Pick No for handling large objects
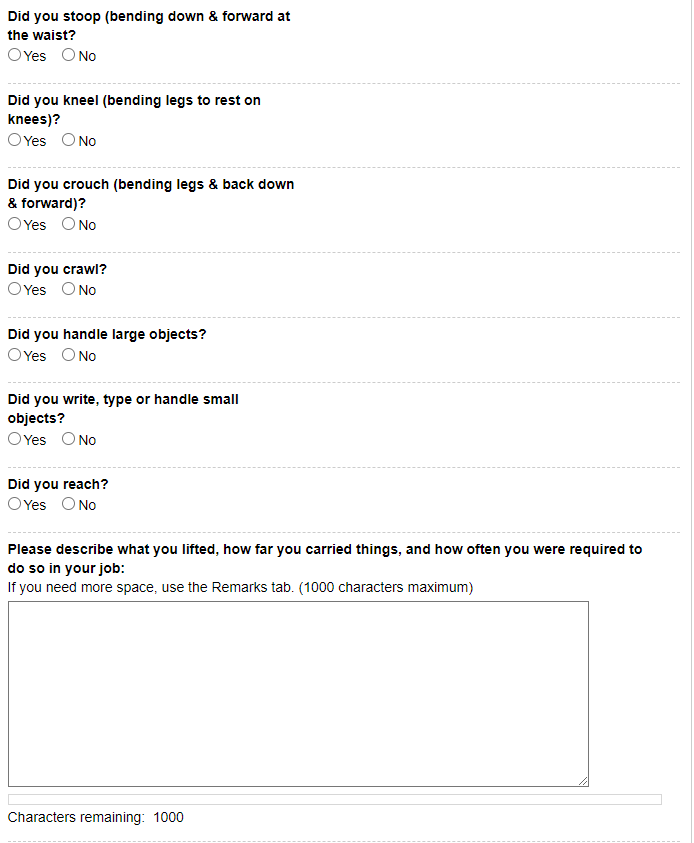 [x=68, y=355]
